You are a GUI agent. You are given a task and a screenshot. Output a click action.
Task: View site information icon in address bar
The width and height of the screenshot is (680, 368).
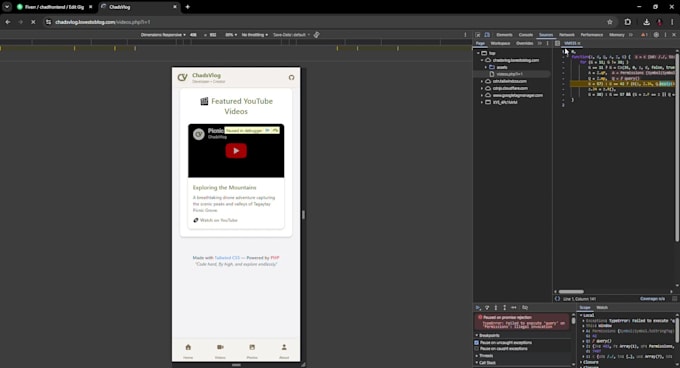pos(48,22)
